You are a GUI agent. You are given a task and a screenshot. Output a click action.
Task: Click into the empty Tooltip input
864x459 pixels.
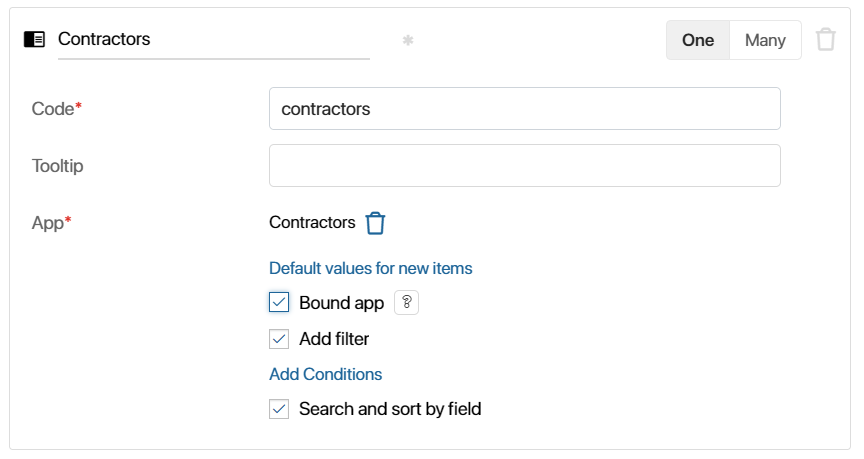pos(524,166)
